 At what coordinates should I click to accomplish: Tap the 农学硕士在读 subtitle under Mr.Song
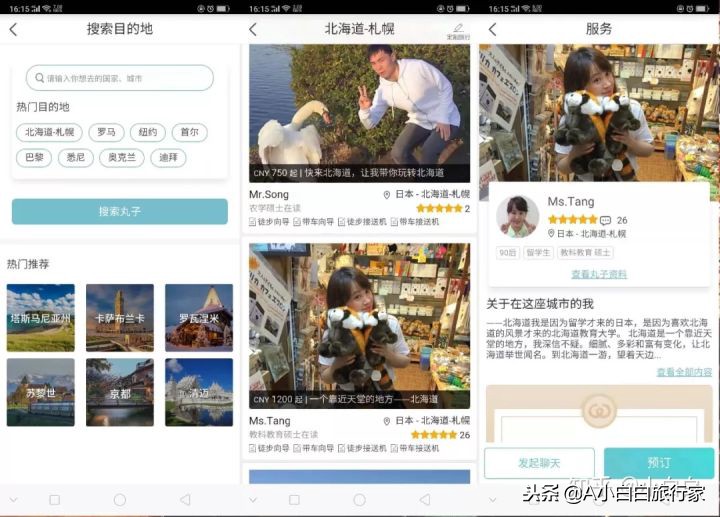tap(275, 208)
